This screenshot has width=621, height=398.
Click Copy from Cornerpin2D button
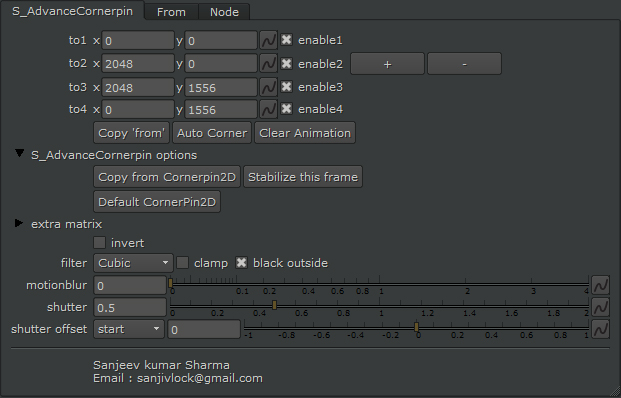[x=167, y=177]
